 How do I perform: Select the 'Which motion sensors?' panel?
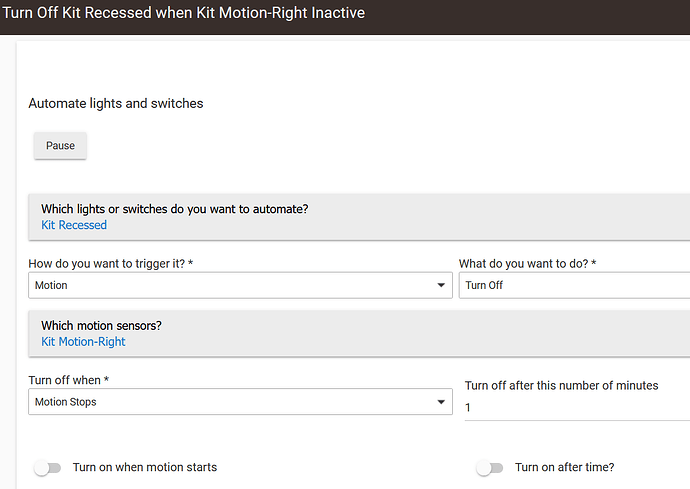tap(359, 334)
